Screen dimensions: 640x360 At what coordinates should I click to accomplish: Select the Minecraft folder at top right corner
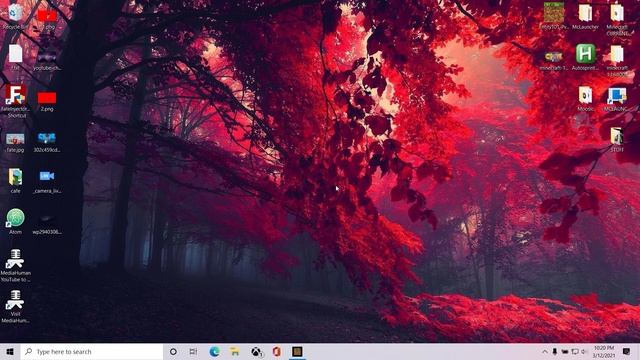click(617, 20)
